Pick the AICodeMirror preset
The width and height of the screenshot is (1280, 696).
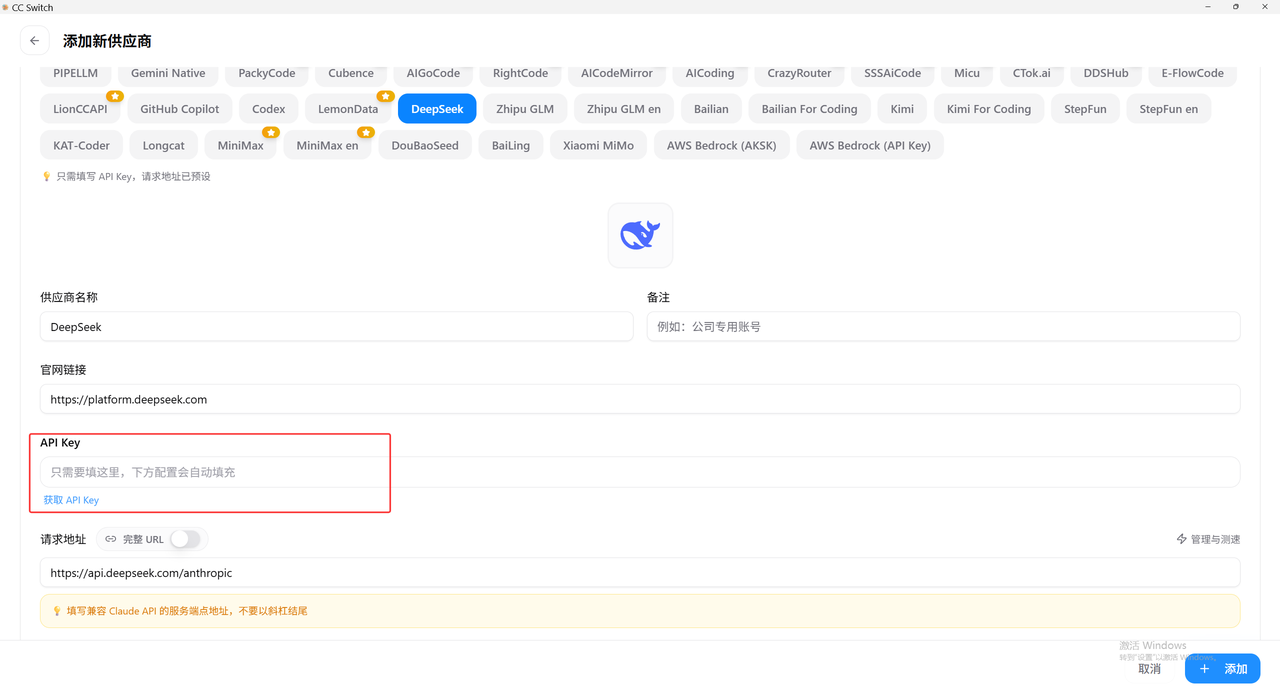pyautogui.click(x=617, y=73)
